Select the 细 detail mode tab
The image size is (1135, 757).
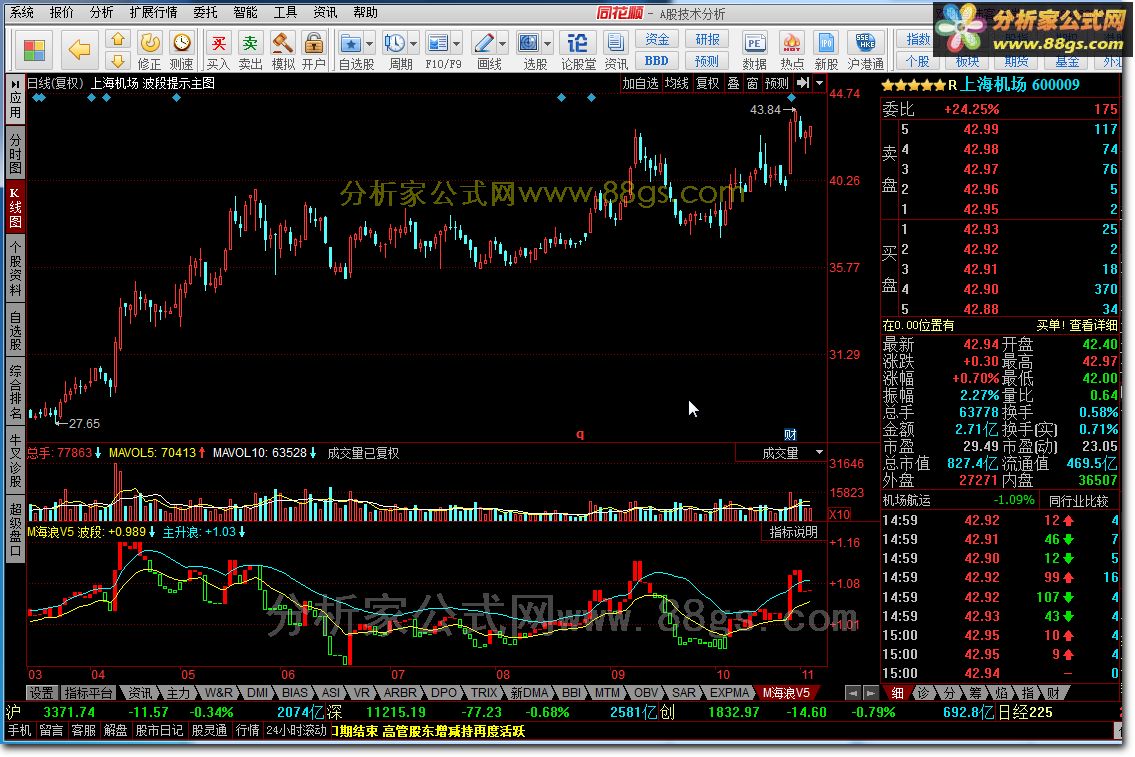pos(898,693)
